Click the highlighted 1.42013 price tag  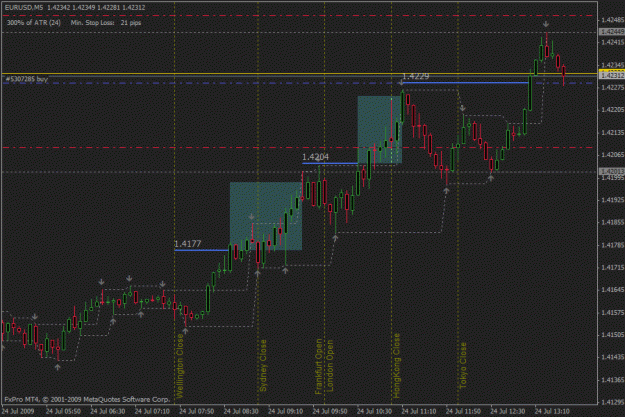click(x=612, y=171)
